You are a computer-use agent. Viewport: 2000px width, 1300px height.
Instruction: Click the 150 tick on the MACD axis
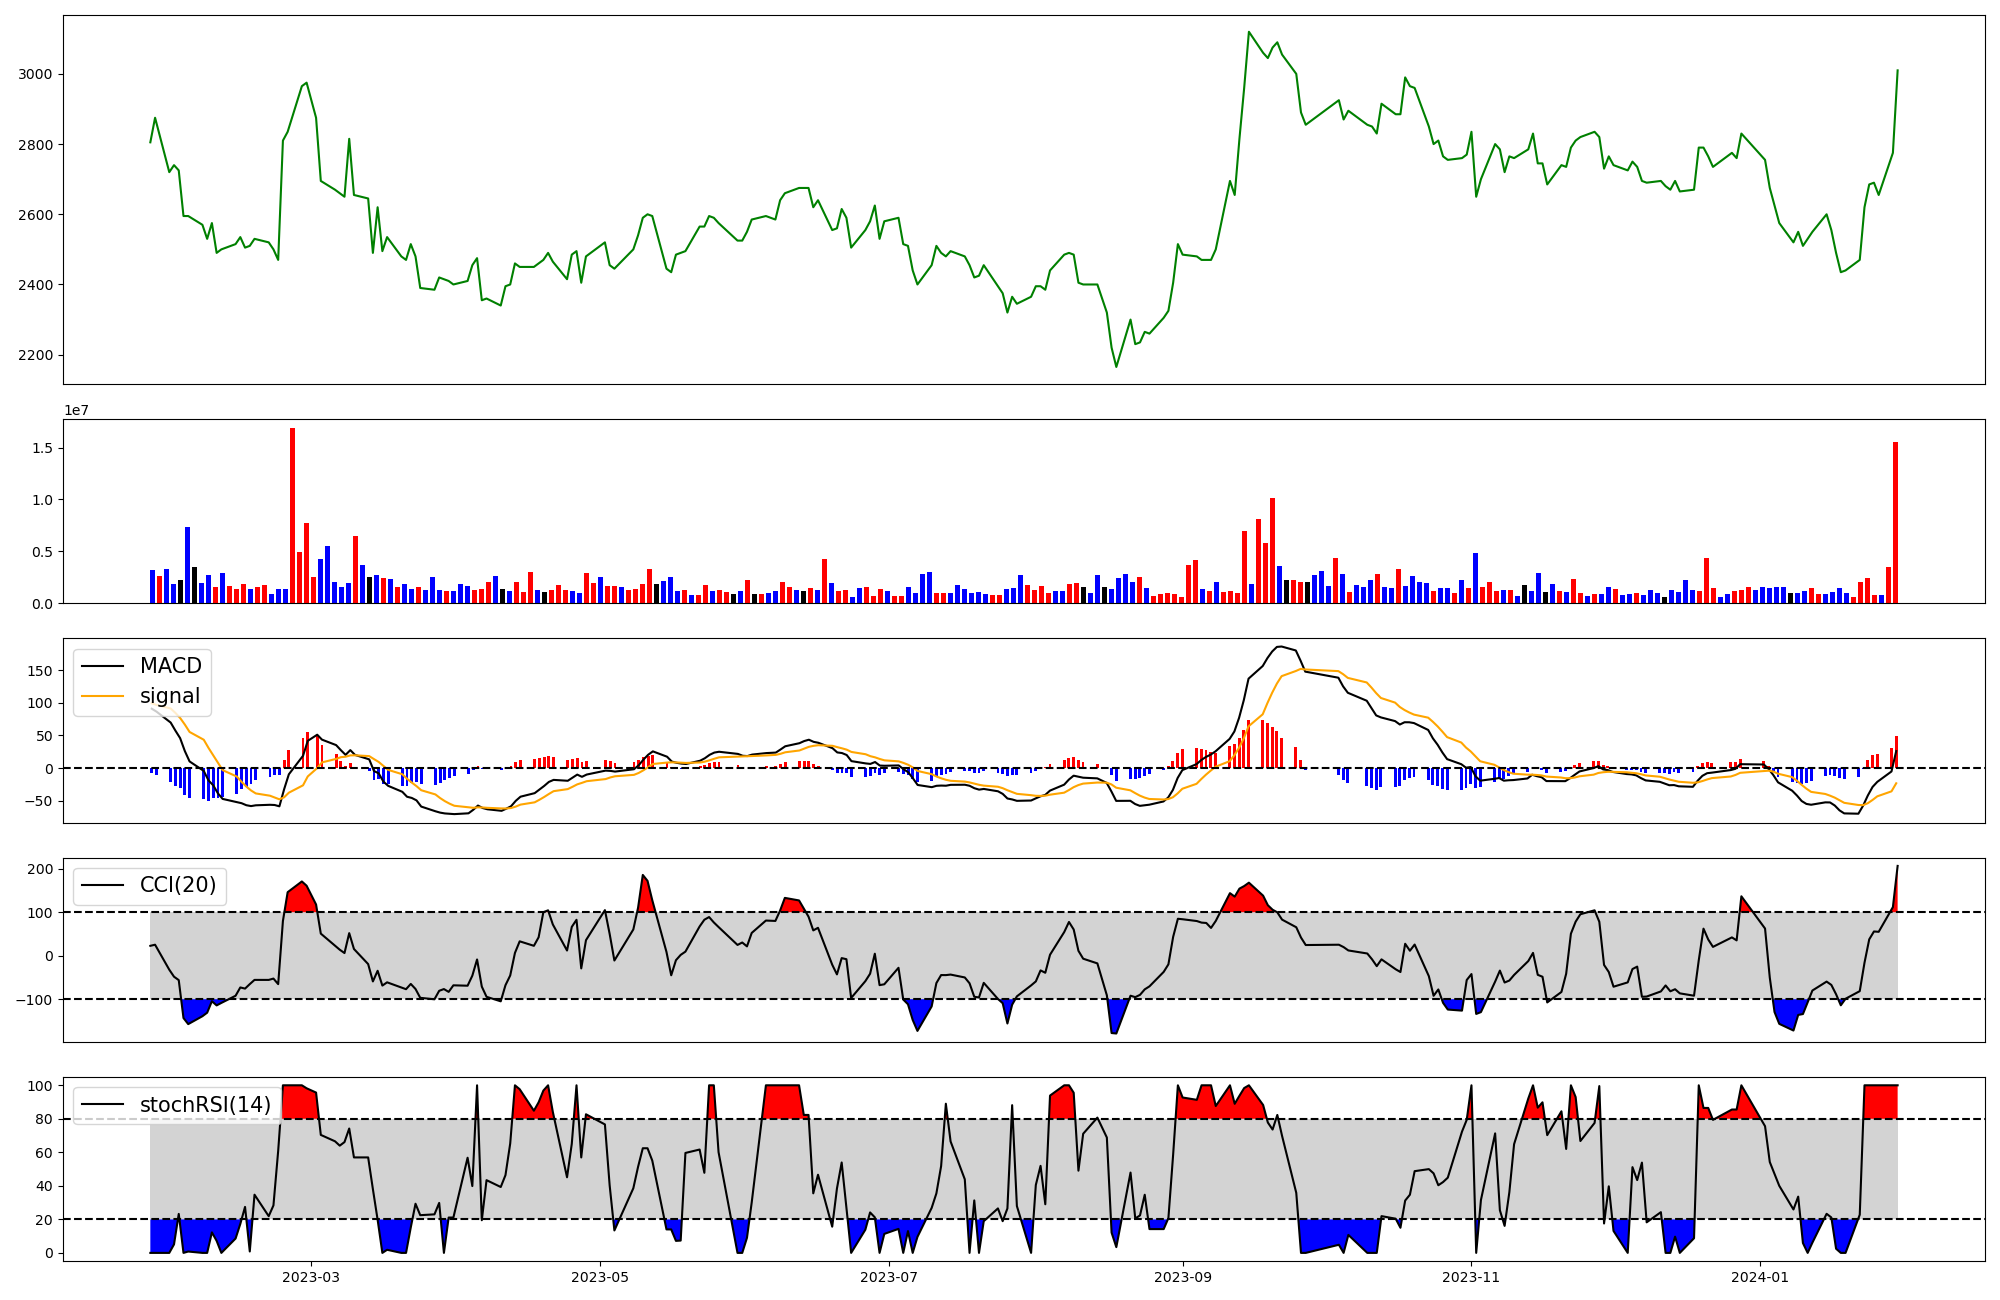click(x=39, y=671)
